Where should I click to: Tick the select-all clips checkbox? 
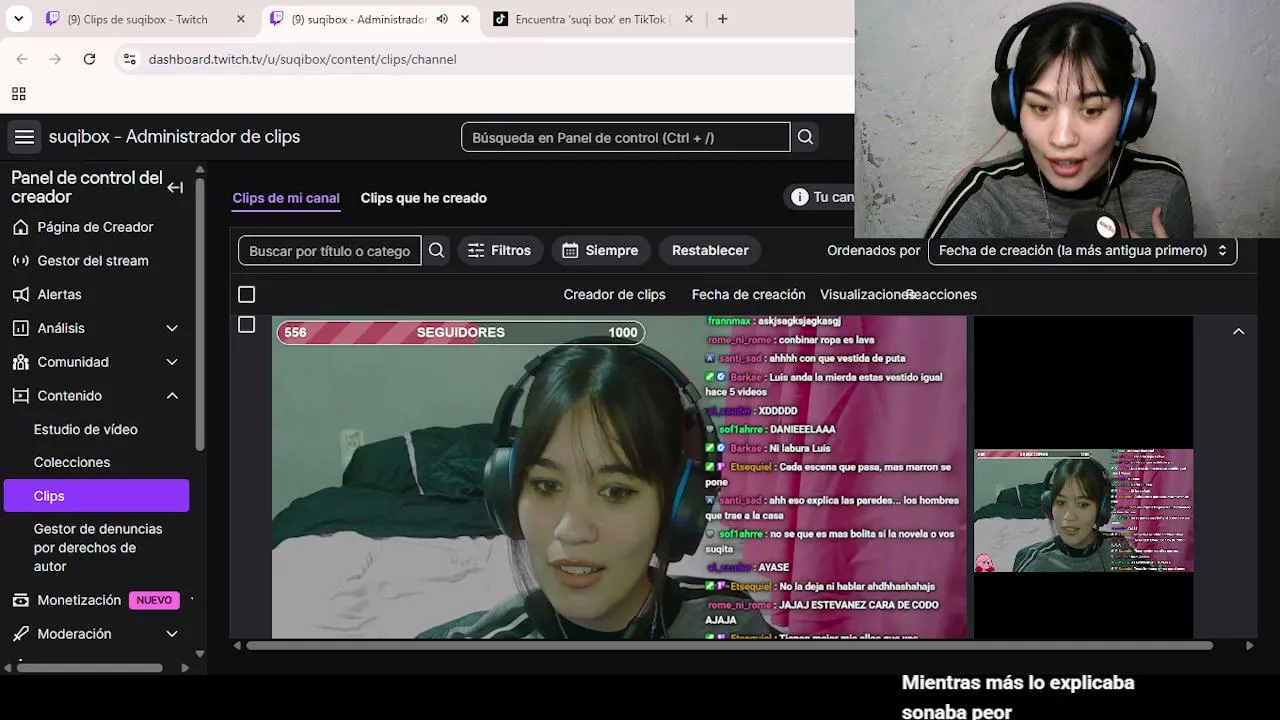click(247, 295)
